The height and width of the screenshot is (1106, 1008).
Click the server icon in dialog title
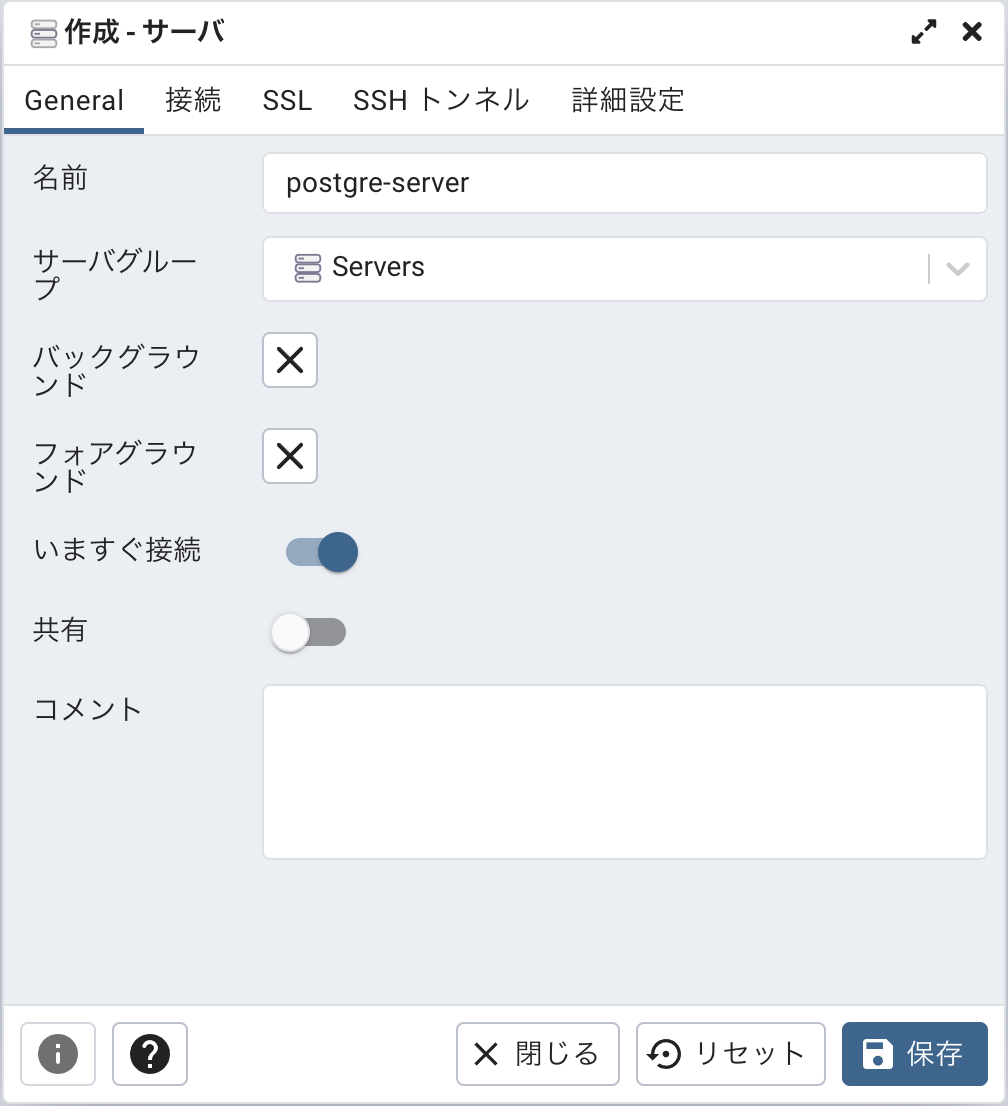pos(44,33)
